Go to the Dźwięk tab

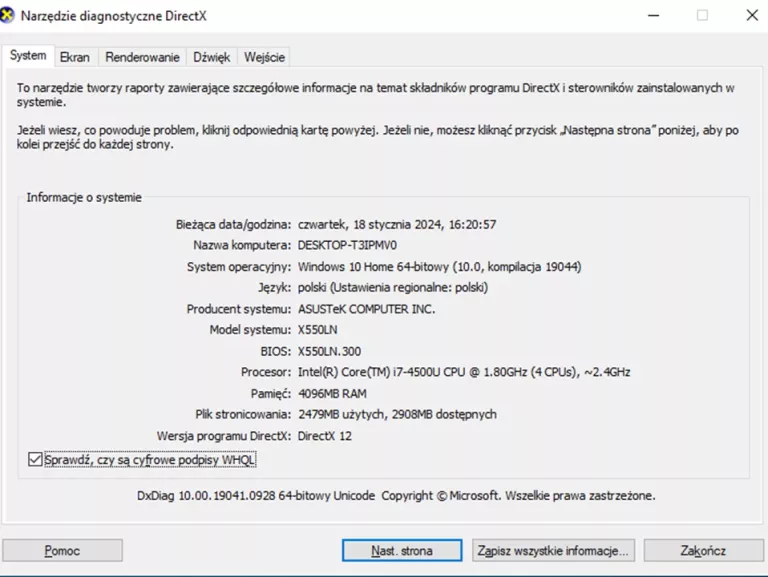[212, 57]
